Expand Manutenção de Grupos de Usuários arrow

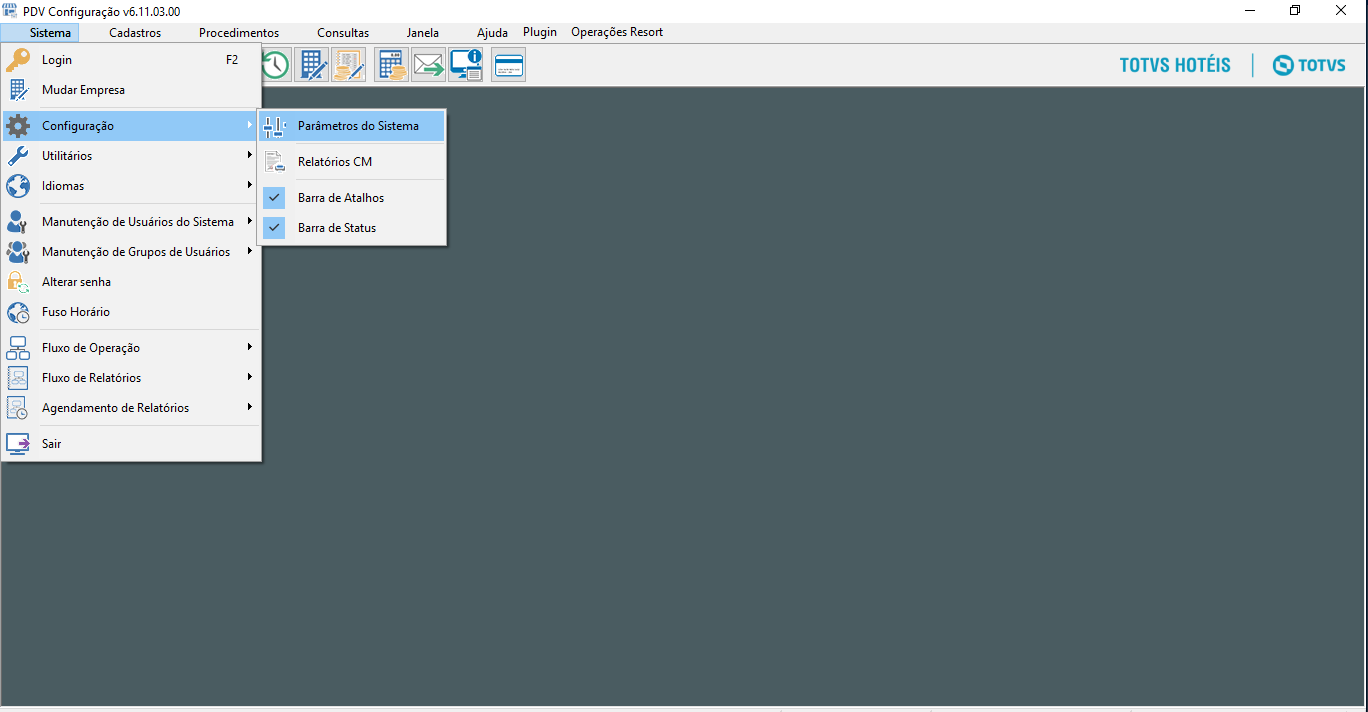(250, 251)
